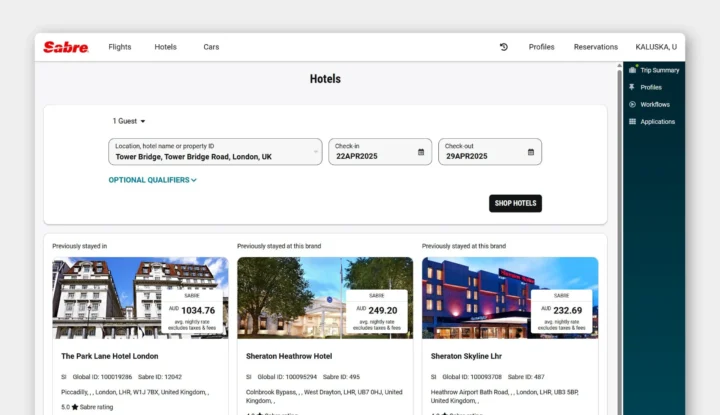720x415 pixels.
Task: Switch to the Cars tab
Action: coord(211,47)
